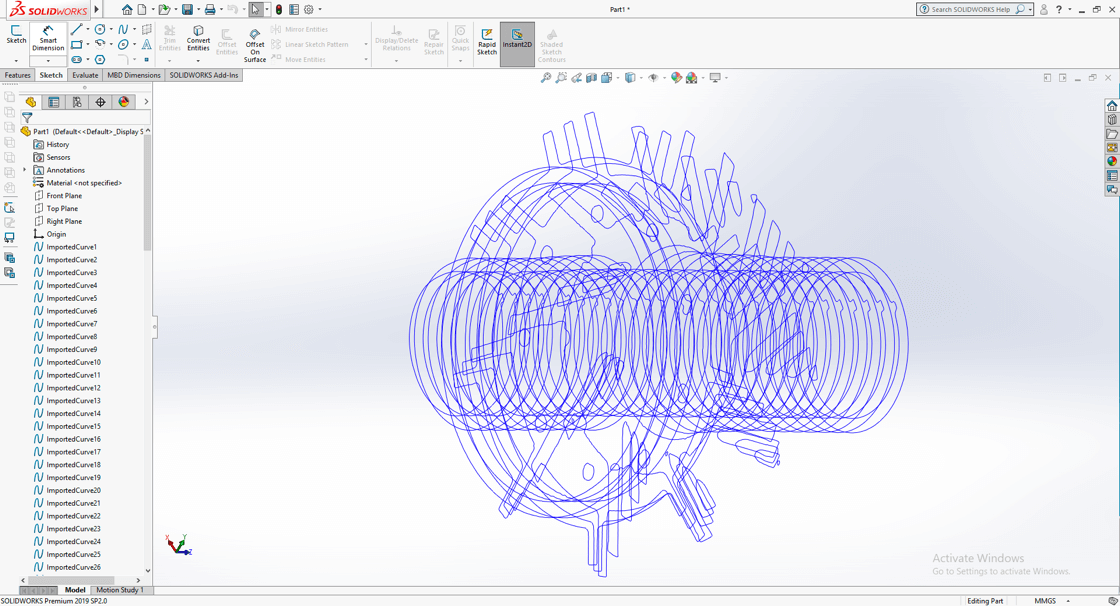Open the Sketch button dropdown arrow
Viewport: 1120px width, 606px height.
click(16, 61)
